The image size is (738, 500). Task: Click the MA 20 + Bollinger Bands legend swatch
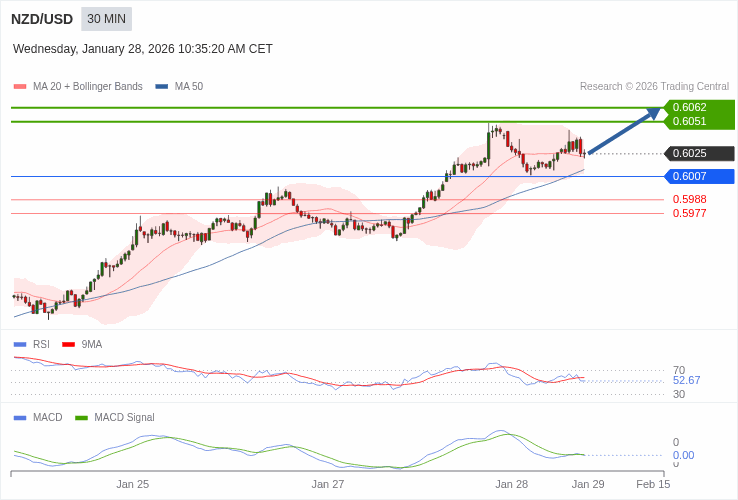click(x=20, y=87)
